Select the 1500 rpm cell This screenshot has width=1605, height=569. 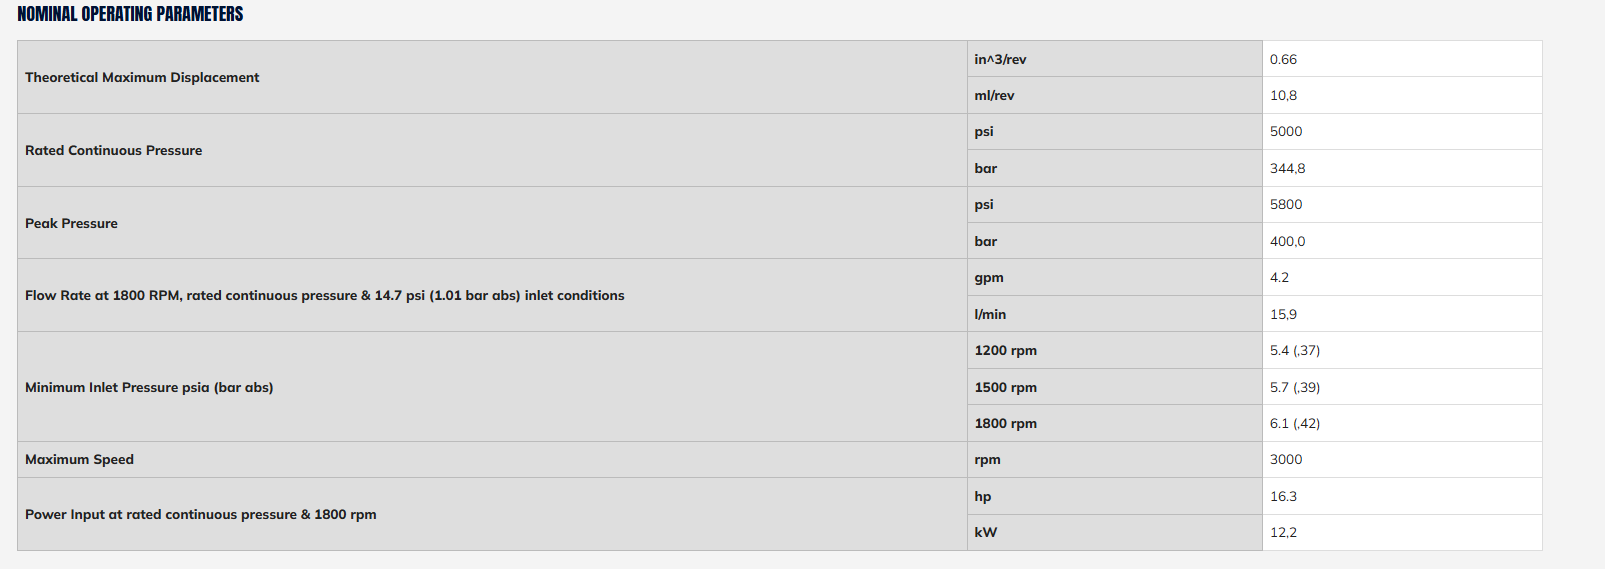click(x=1114, y=387)
